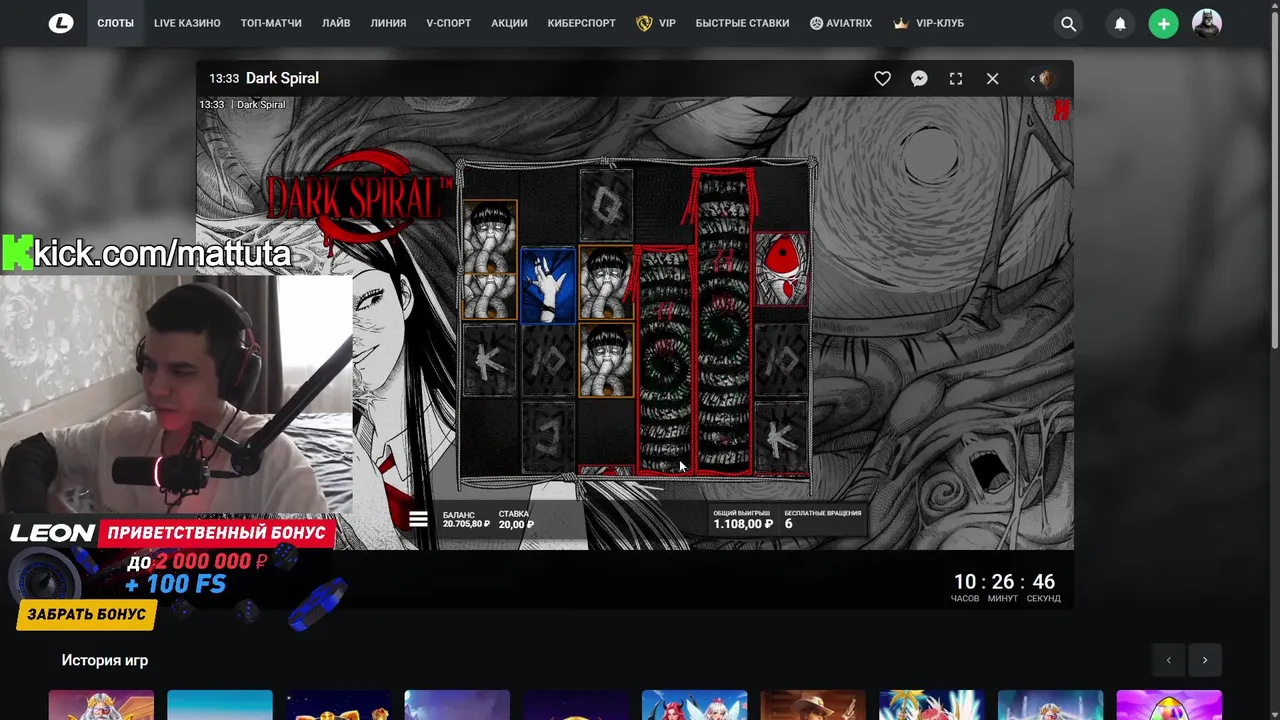Open the search magnifier icon
This screenshot has width=1280, height=720.
click(1068, 24)
